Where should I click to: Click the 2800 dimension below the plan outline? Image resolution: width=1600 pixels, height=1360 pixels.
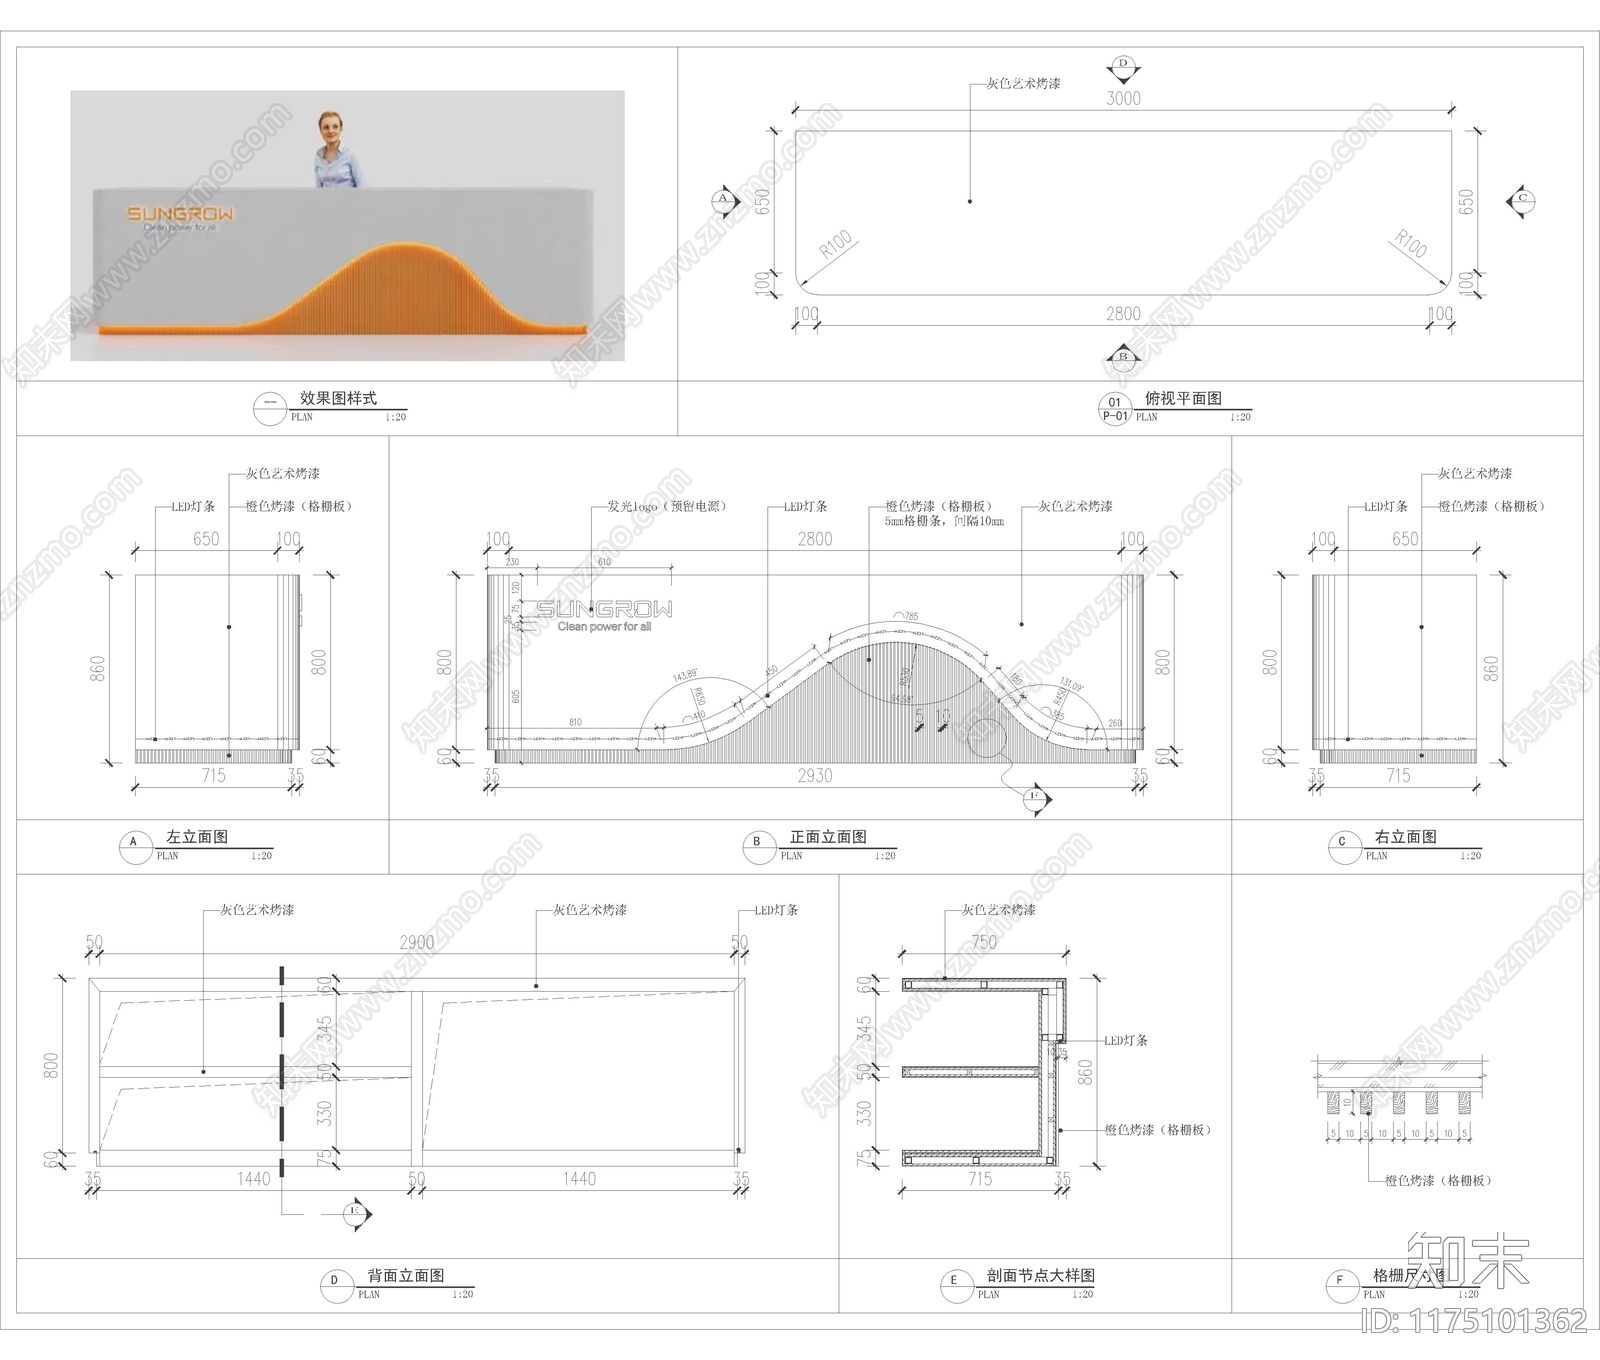coord(1123,314)
